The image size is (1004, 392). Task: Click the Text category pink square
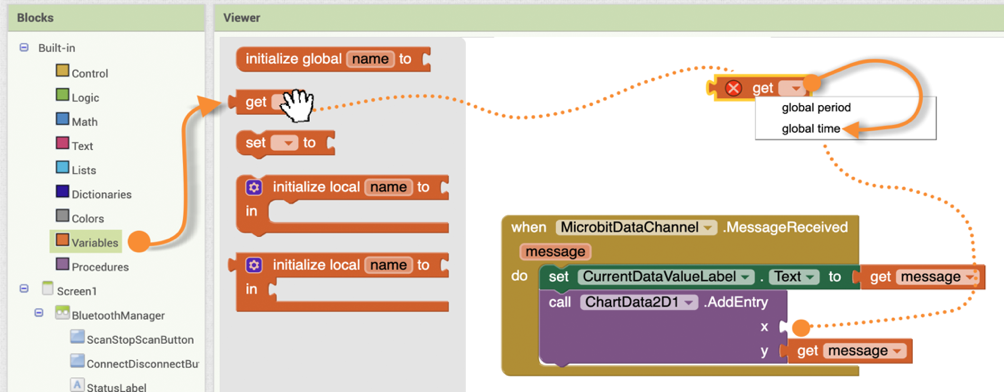(62, 143)
